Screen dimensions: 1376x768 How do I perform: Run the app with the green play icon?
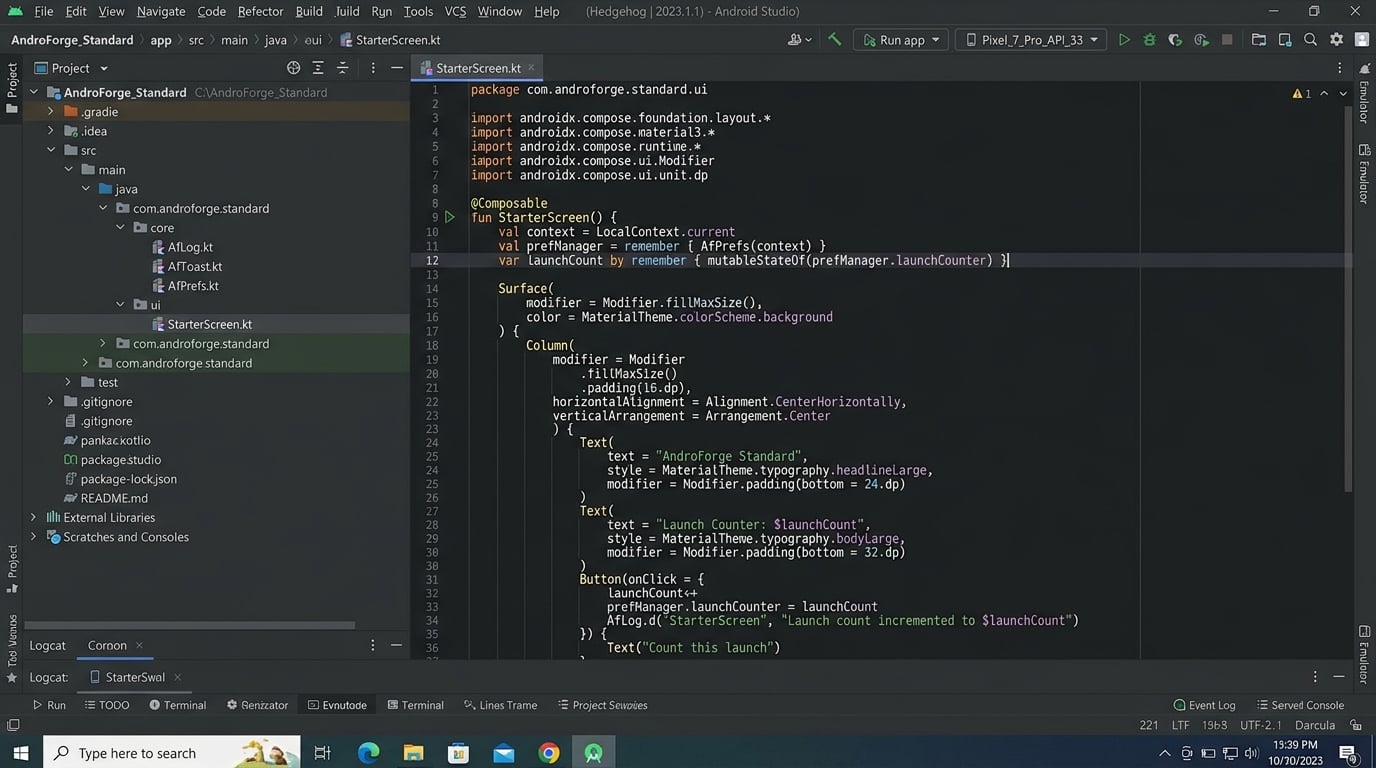[x=1124, y=40]
